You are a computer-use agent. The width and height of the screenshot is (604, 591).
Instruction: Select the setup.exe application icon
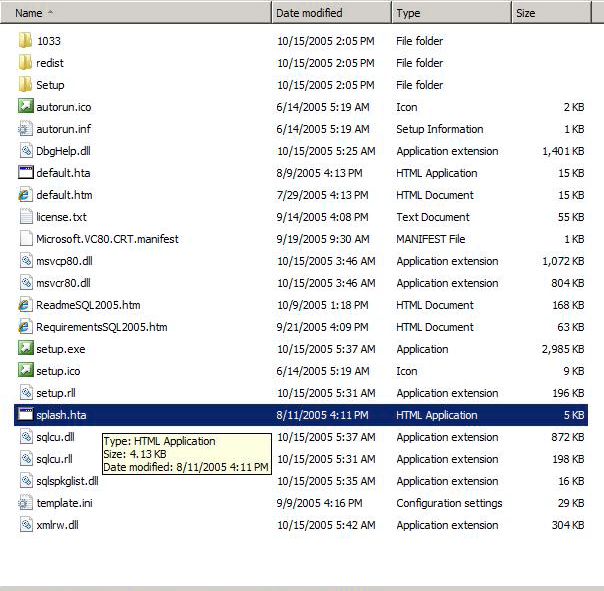tap(26, 349)
